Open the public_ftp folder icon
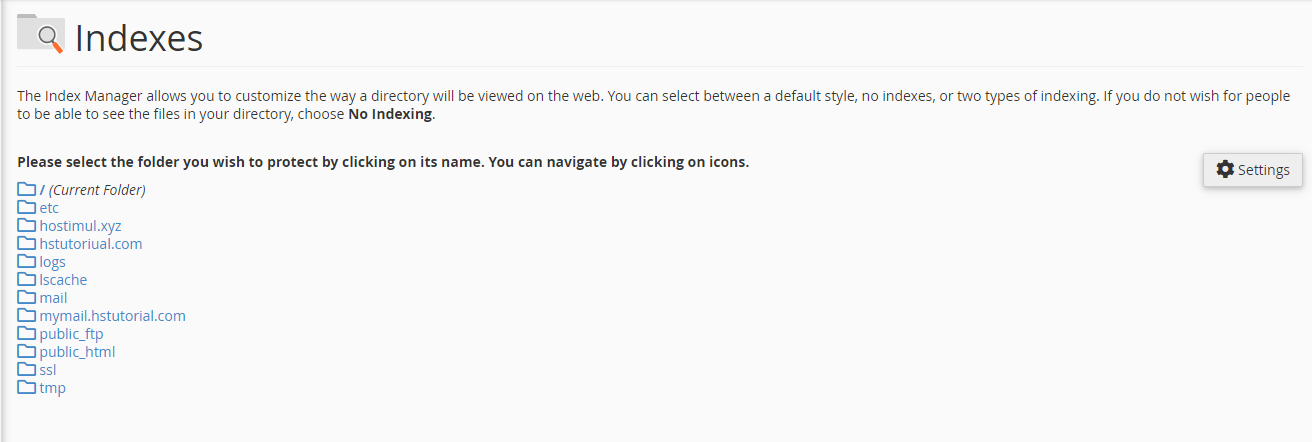The image size is (1312, 442). coord(27,334)
